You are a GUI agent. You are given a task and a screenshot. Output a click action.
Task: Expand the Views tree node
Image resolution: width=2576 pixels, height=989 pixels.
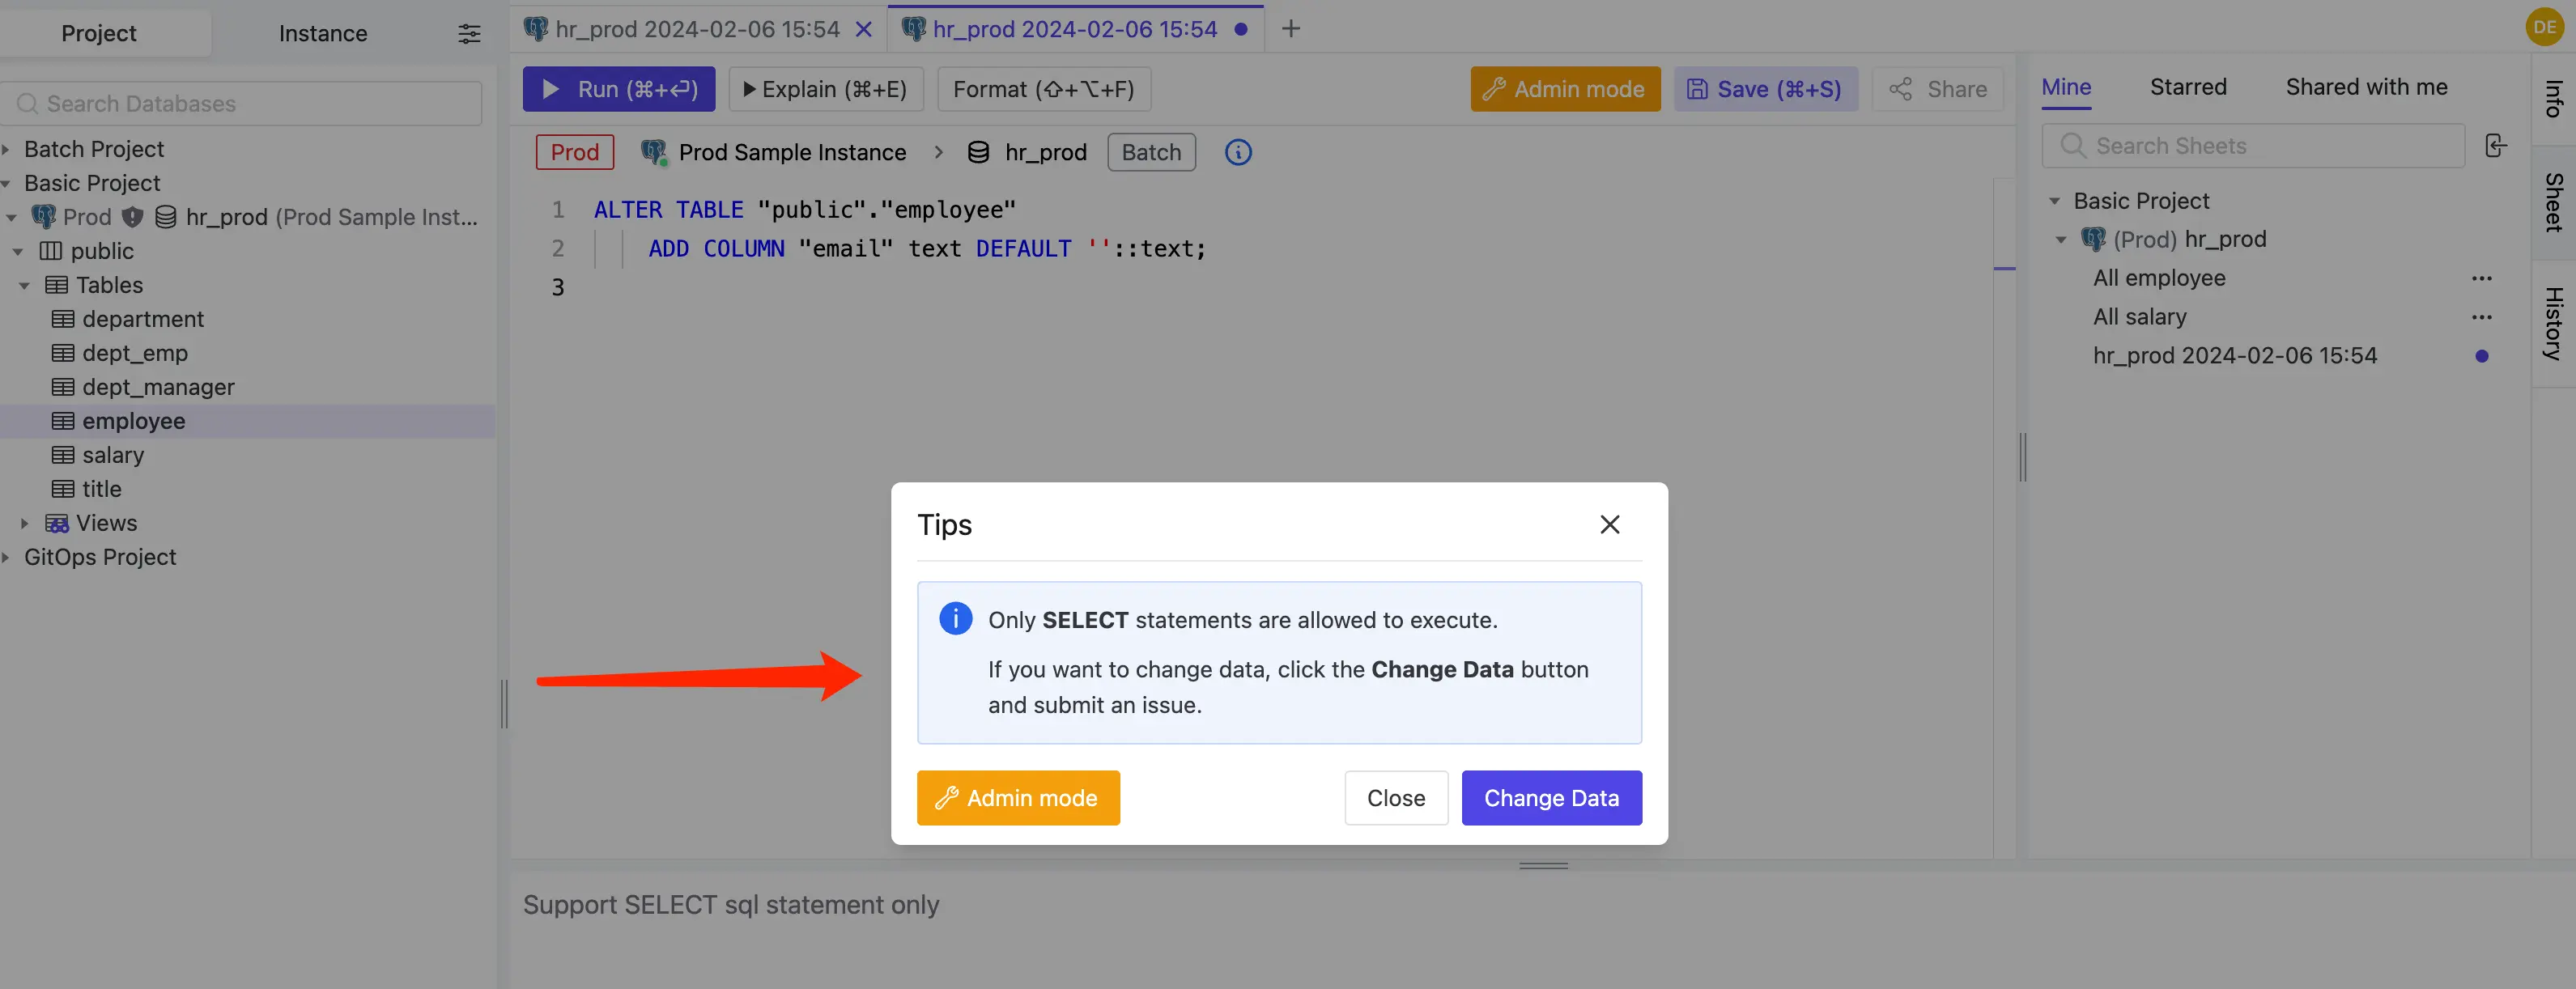[x=25, y=523]
